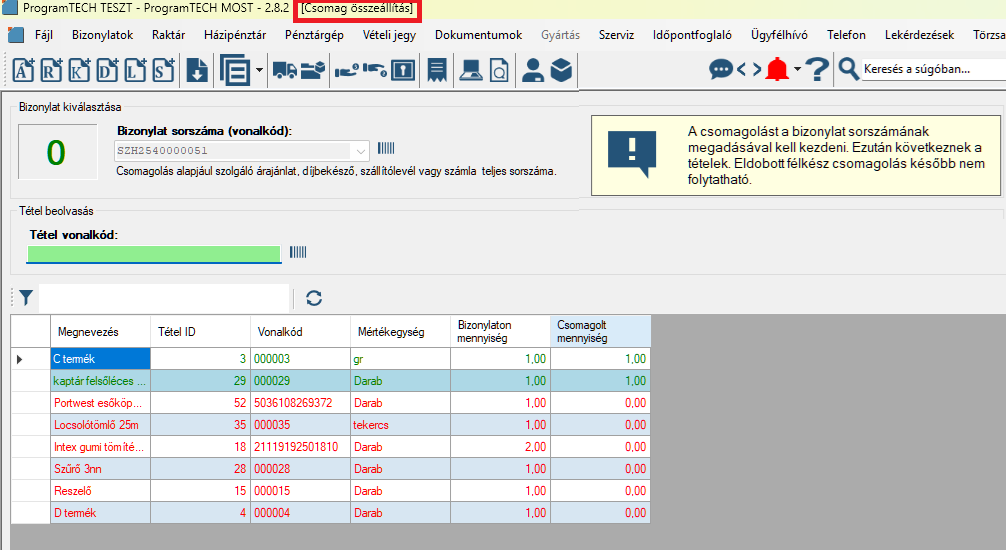Click the document download arrow icon
The image size is (1006, 550).
point(197,70)
